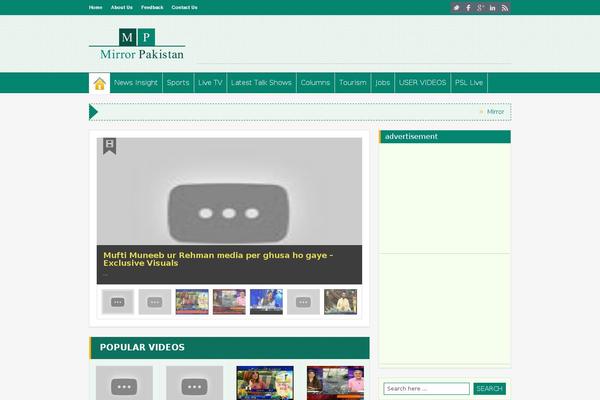Open first popular video thumbnail
The image size is (600, 400).
tap(124, 383)
